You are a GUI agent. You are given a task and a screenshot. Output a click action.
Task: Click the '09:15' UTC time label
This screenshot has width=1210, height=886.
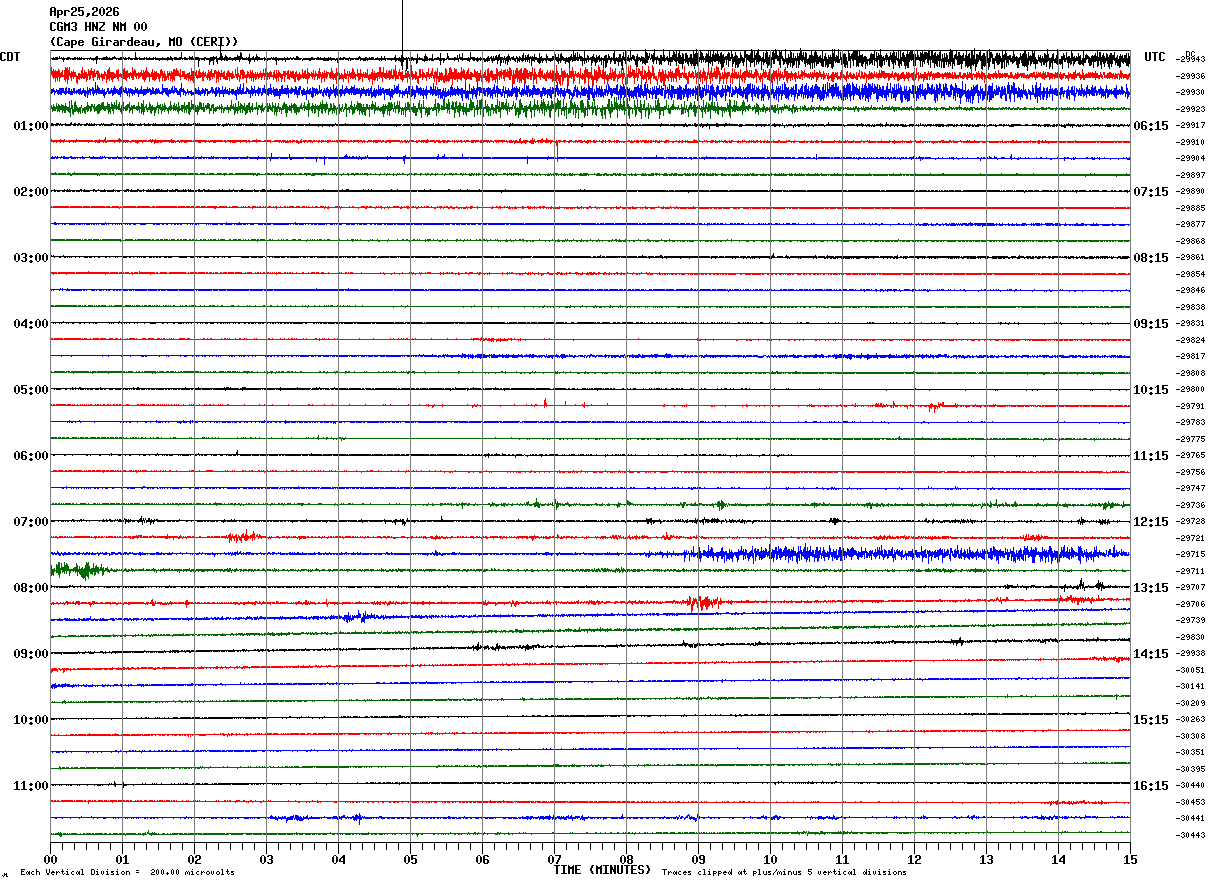[x=1151, y=324]
